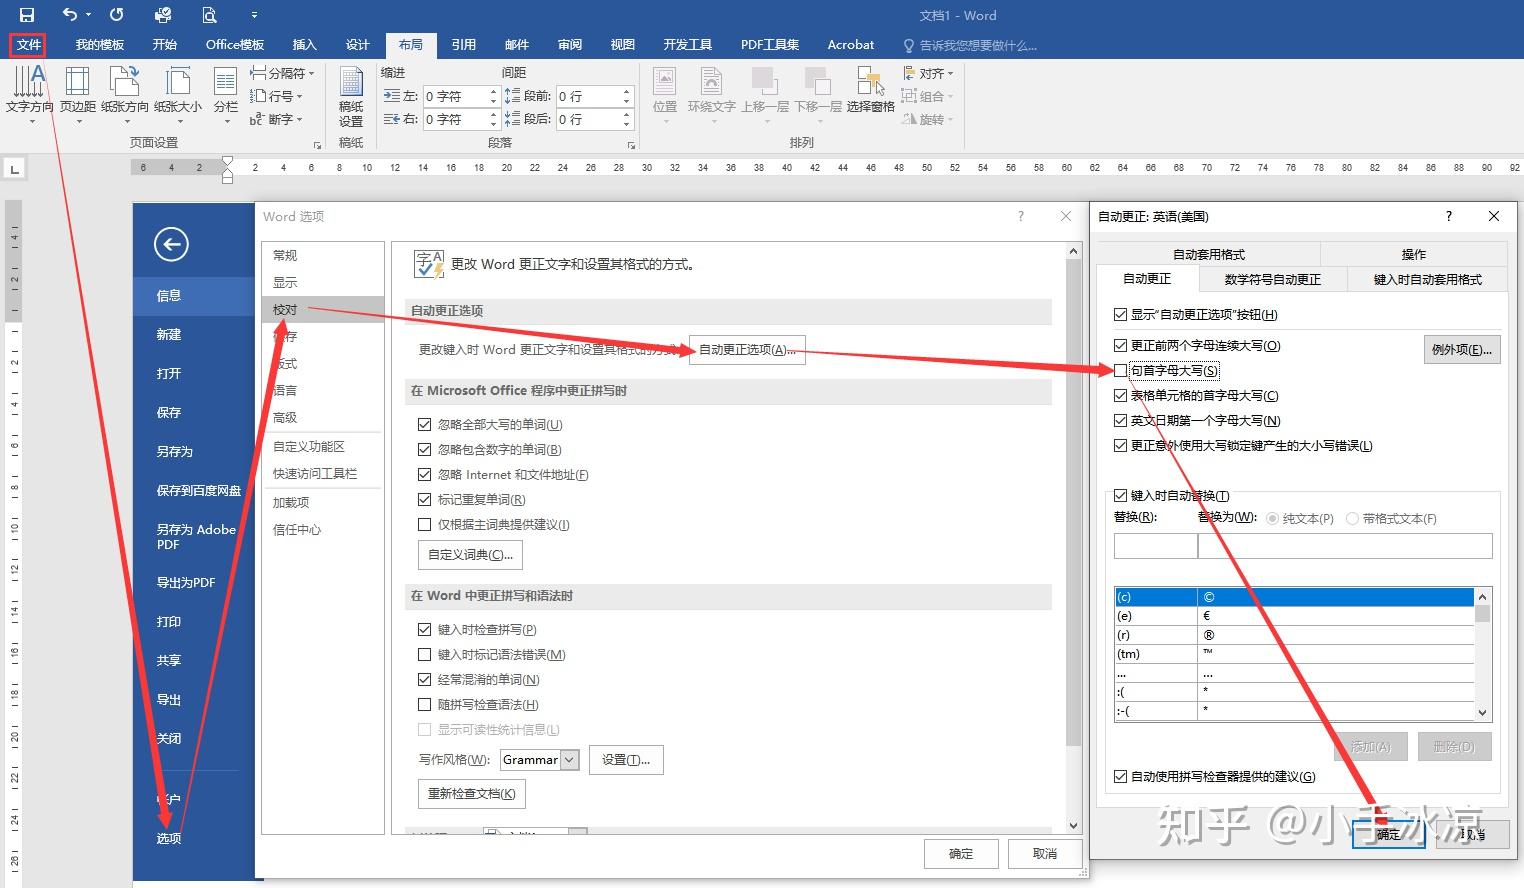The height and width of the screenshot is (888, 1524).
Task: Click the back arrow in backstage view
Action: pyautogui.click(x=171, y=244)
